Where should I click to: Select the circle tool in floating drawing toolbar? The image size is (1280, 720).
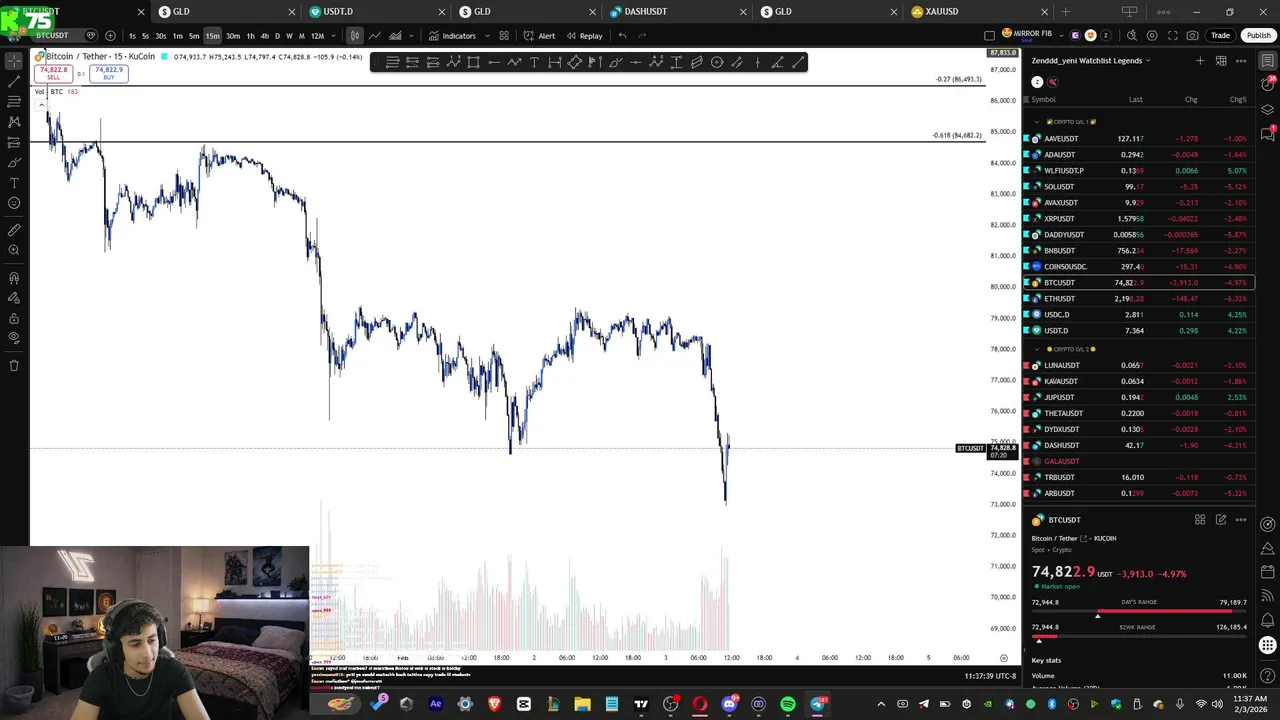point(717,63)
